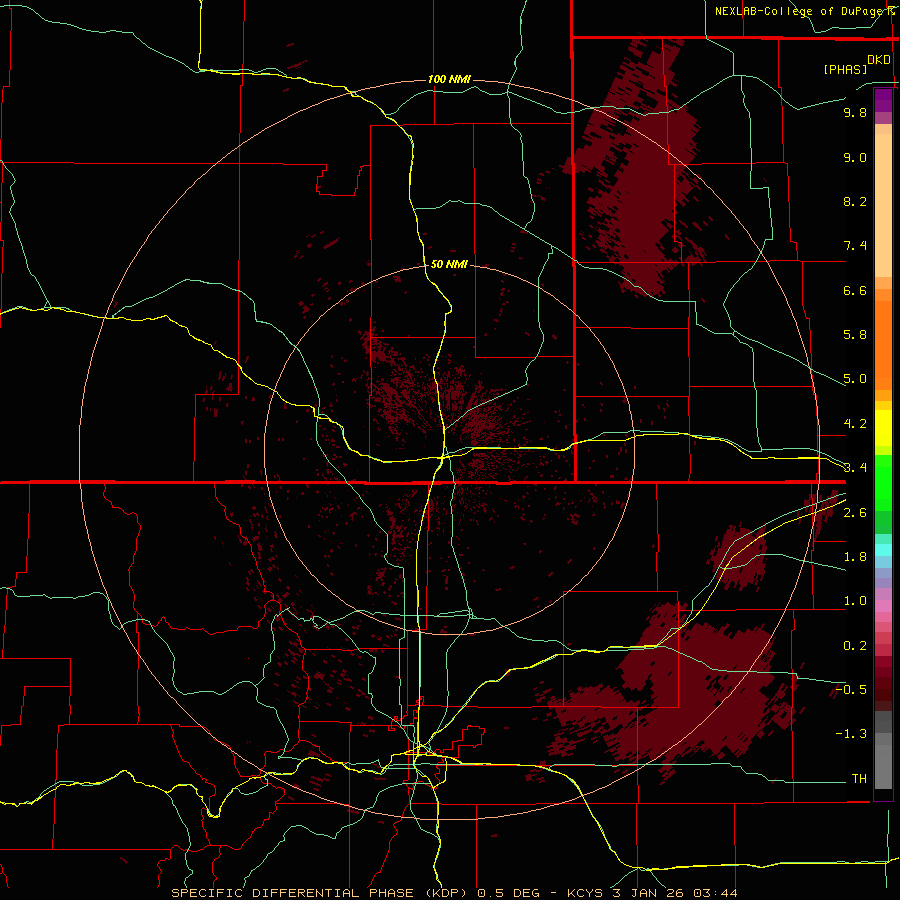
Task: Select the 5.8 scale value
Action: click(855, 335)
